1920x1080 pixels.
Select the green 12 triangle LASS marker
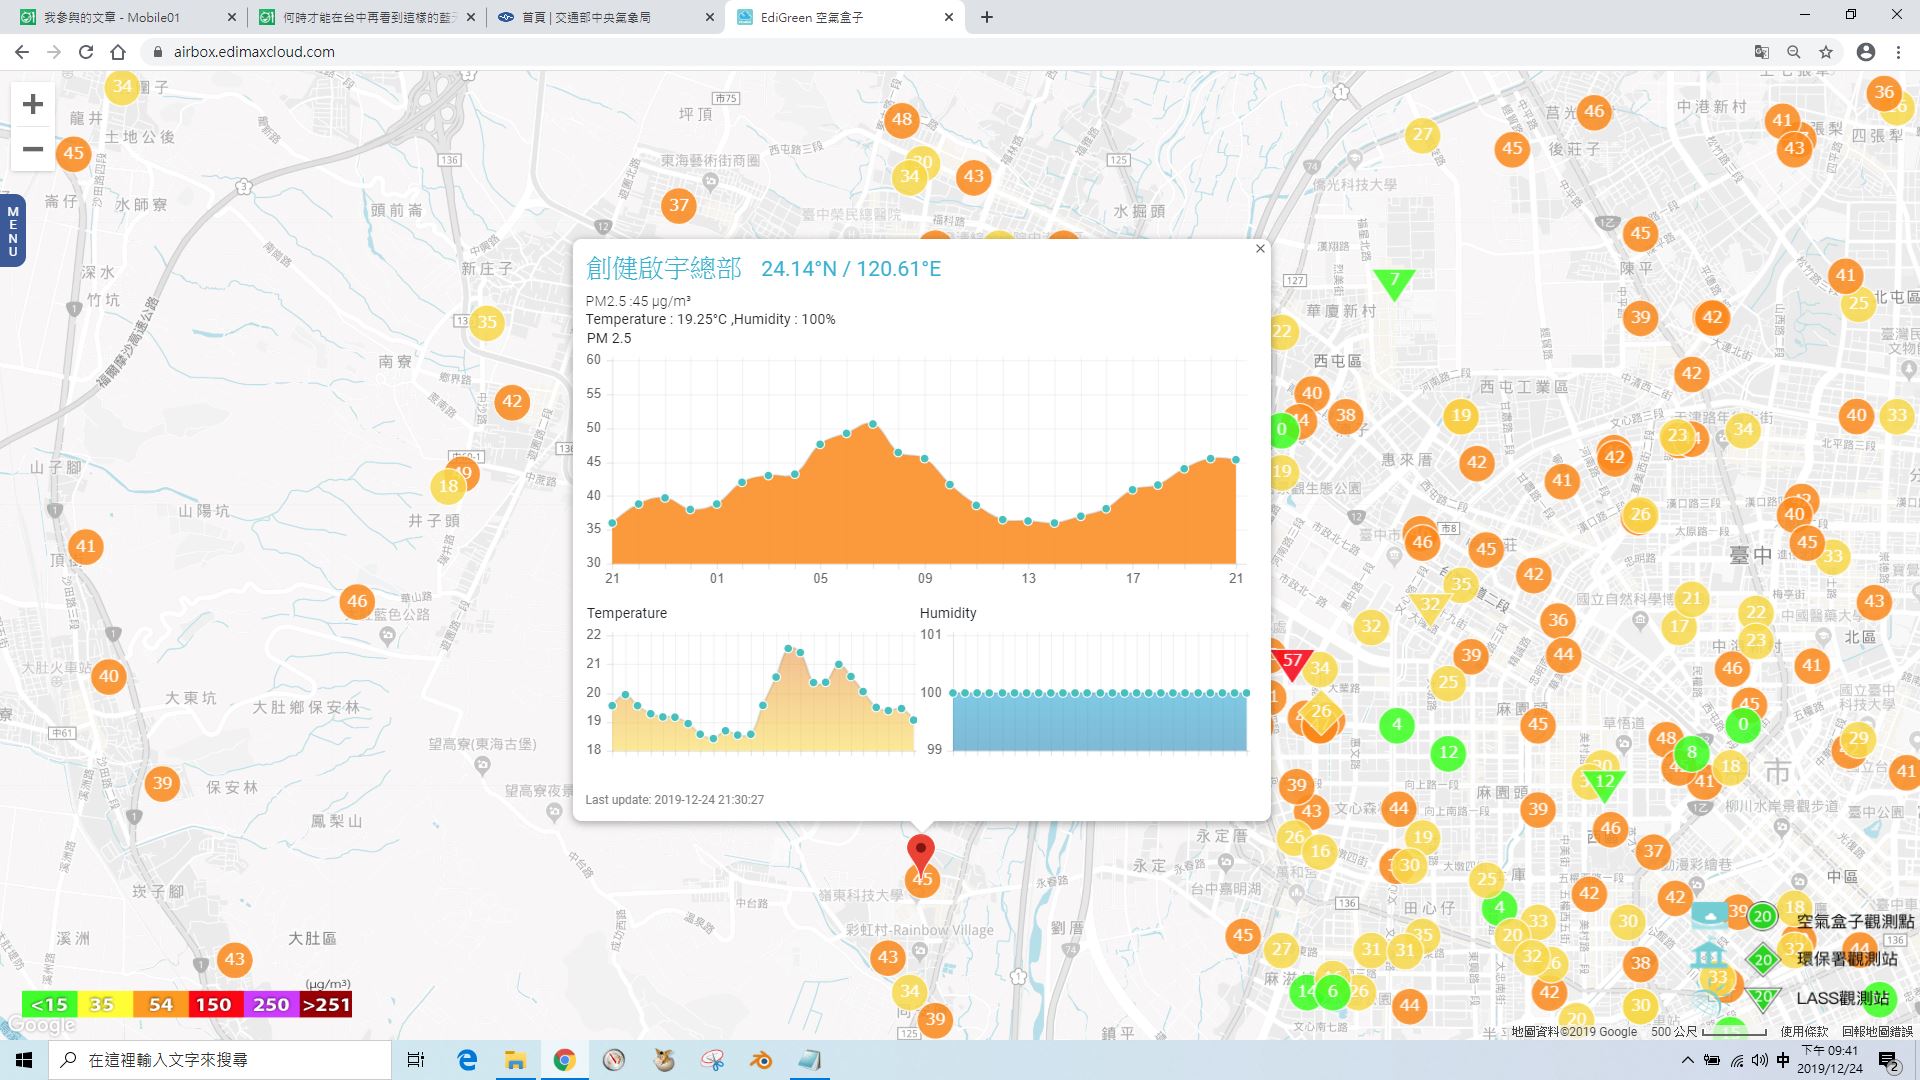click(x=1604, y=785)
